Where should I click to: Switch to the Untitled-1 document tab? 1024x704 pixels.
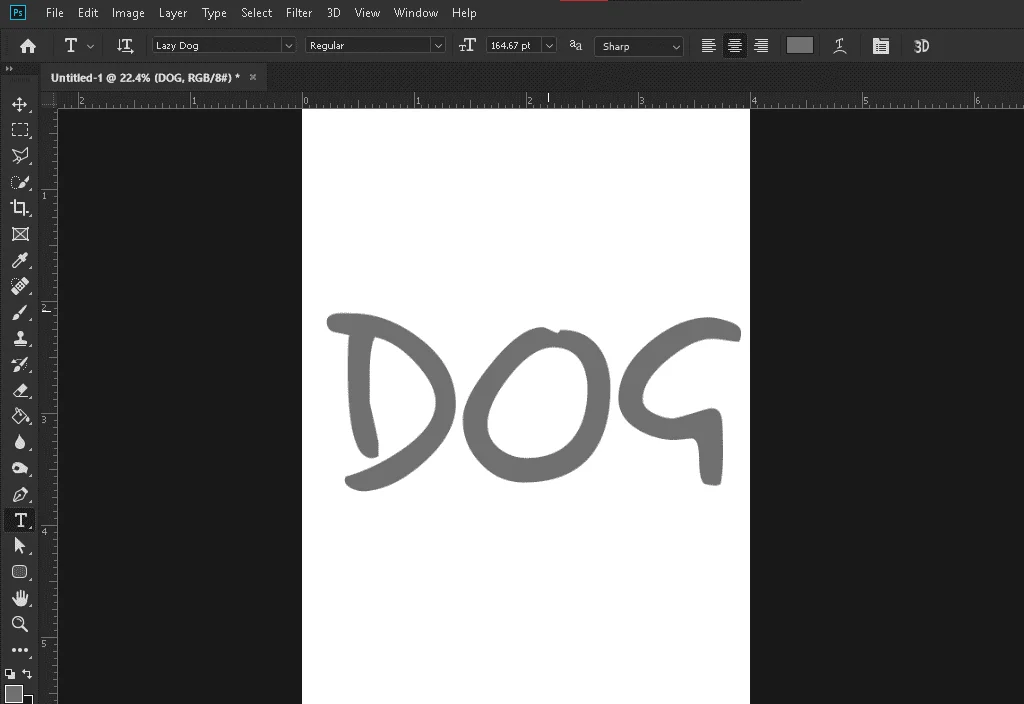point(145,78)
